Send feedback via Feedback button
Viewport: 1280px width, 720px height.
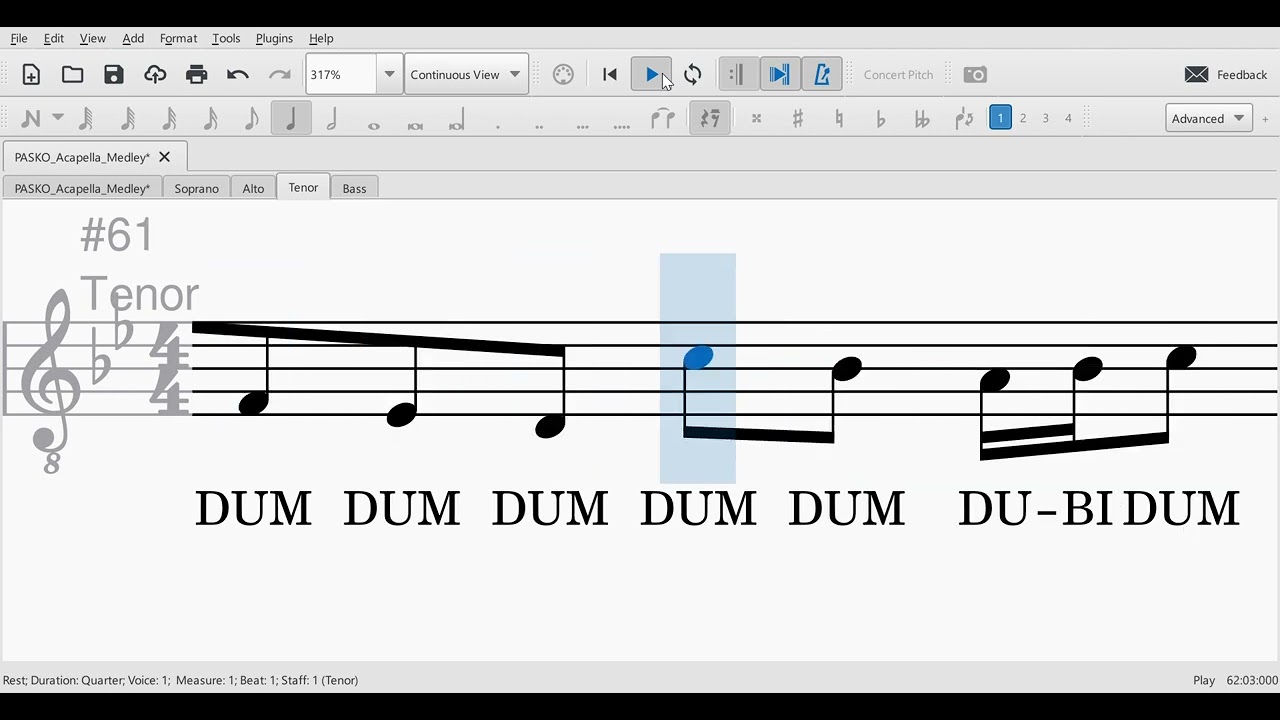1226,75
